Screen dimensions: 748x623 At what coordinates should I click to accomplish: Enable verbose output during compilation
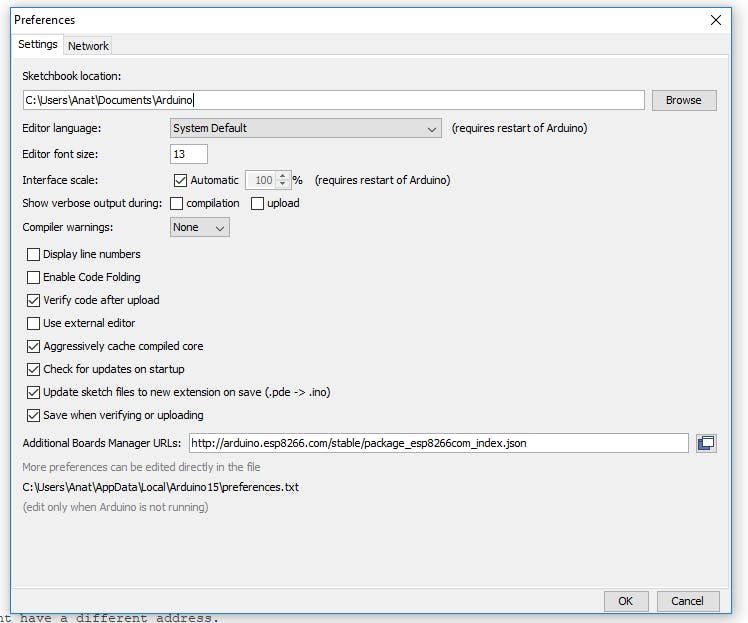pyautogui.click(x=177, y=204)
